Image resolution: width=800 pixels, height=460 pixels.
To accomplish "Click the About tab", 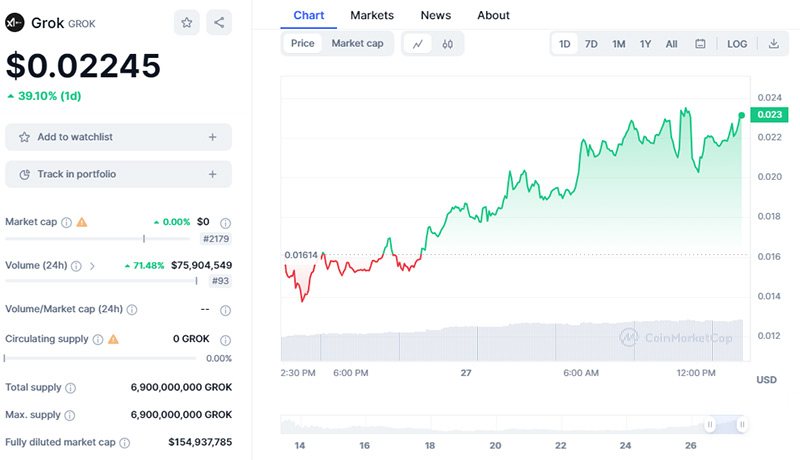I will pos(493,15).
